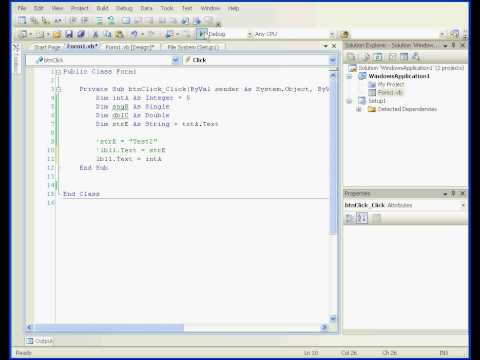The image size is (480, 360).
Task: Click the 'Ln 10' status bar entry
Action: coord(311,353)
